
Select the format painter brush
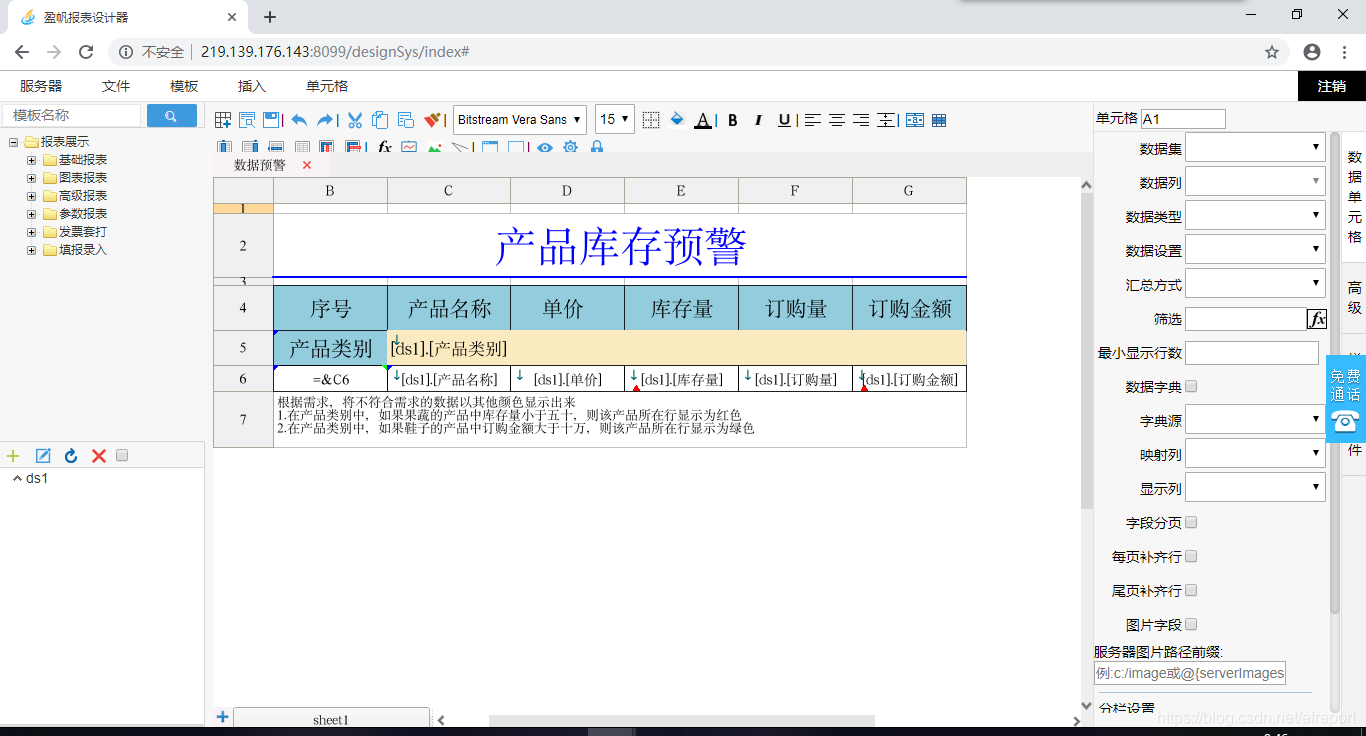click(x=433, y=120)
